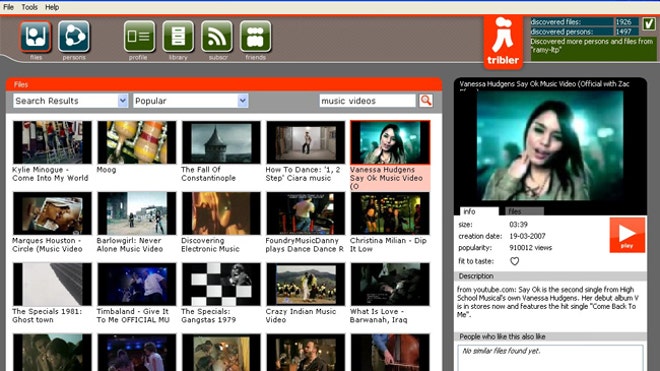Screen dimensions: 660x371
Task: Select Kylie Minogue Come Into My World thumbnail
Action: pyautogui.click(x=52, y=142)
